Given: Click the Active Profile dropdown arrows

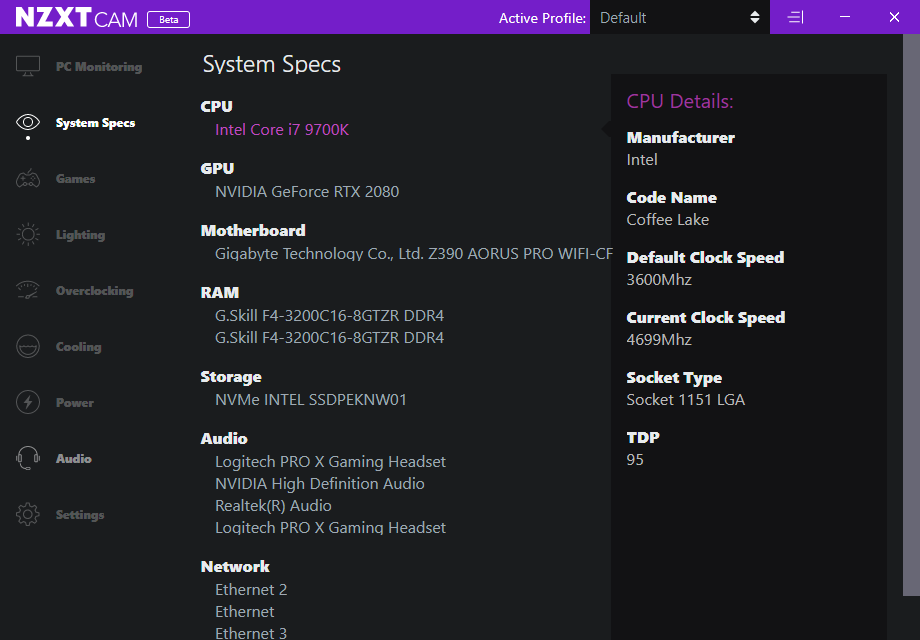Looking at the screenshot, I should pos(755,18).
